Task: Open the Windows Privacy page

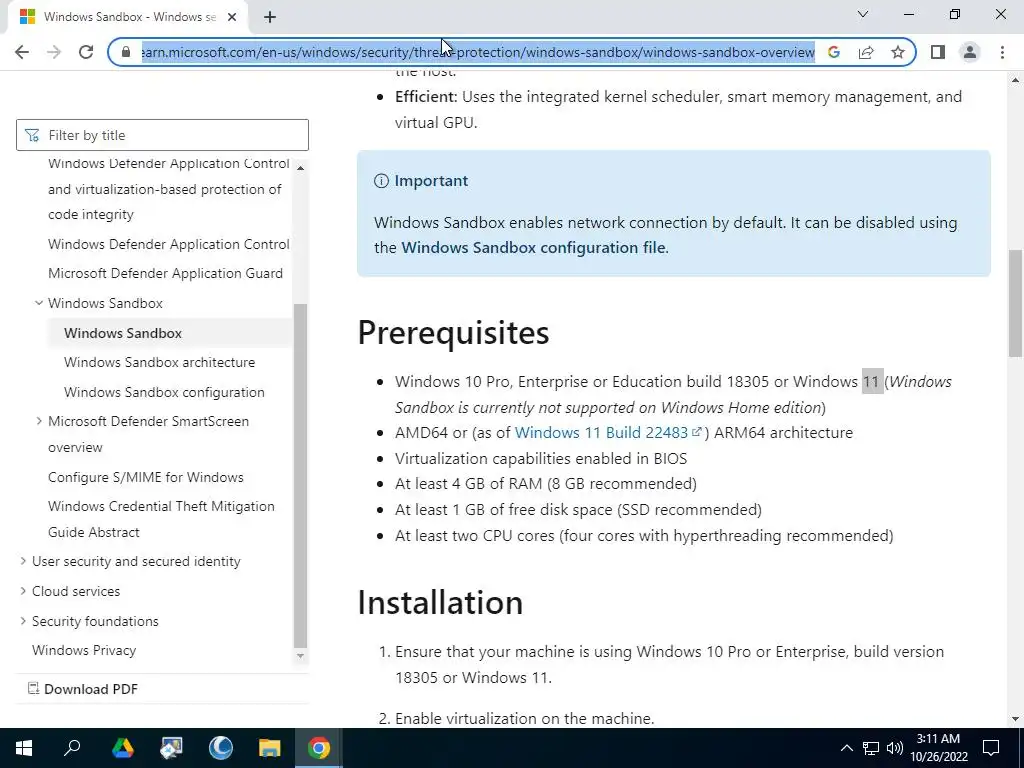Action: tap(84, 650)
